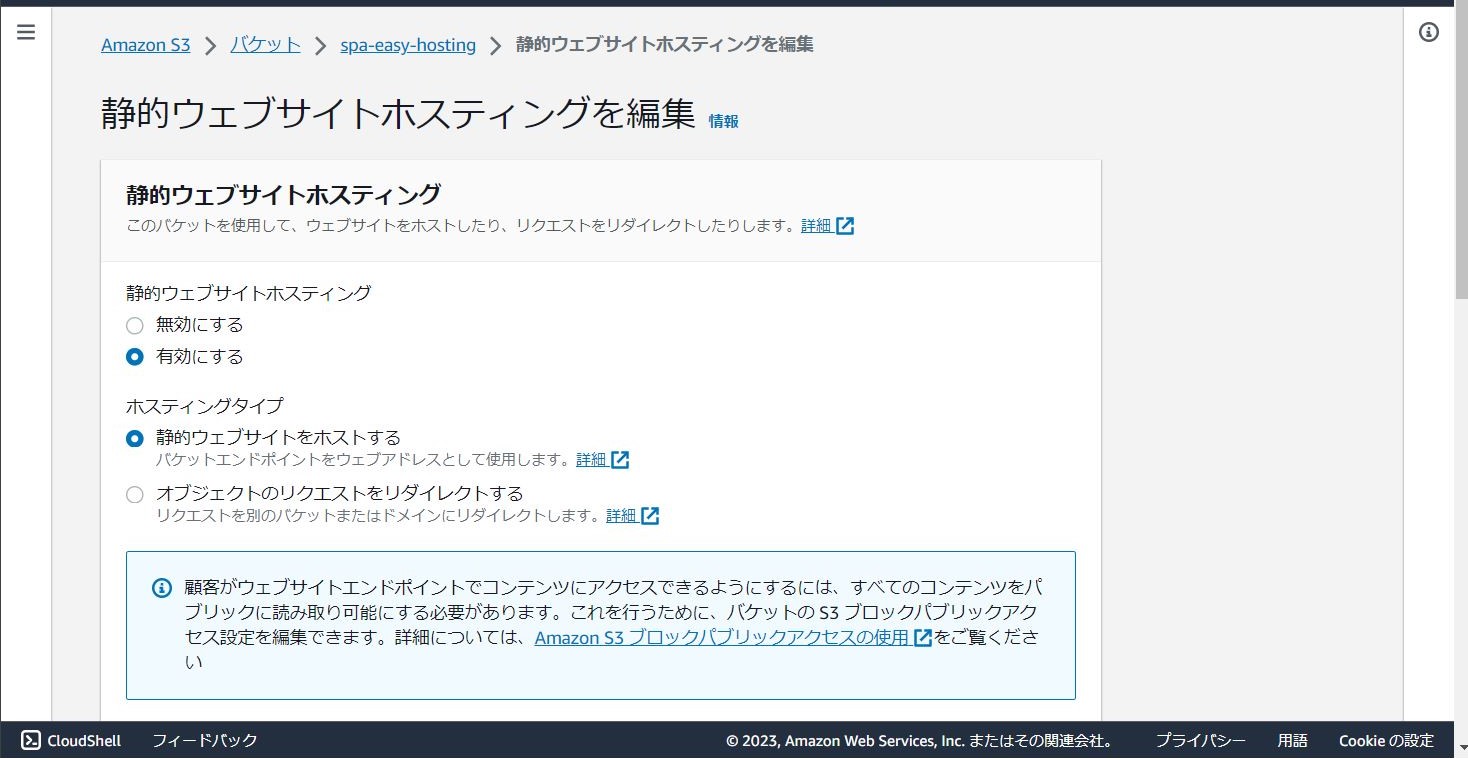Open フィードバック in footer

[205, 741]
